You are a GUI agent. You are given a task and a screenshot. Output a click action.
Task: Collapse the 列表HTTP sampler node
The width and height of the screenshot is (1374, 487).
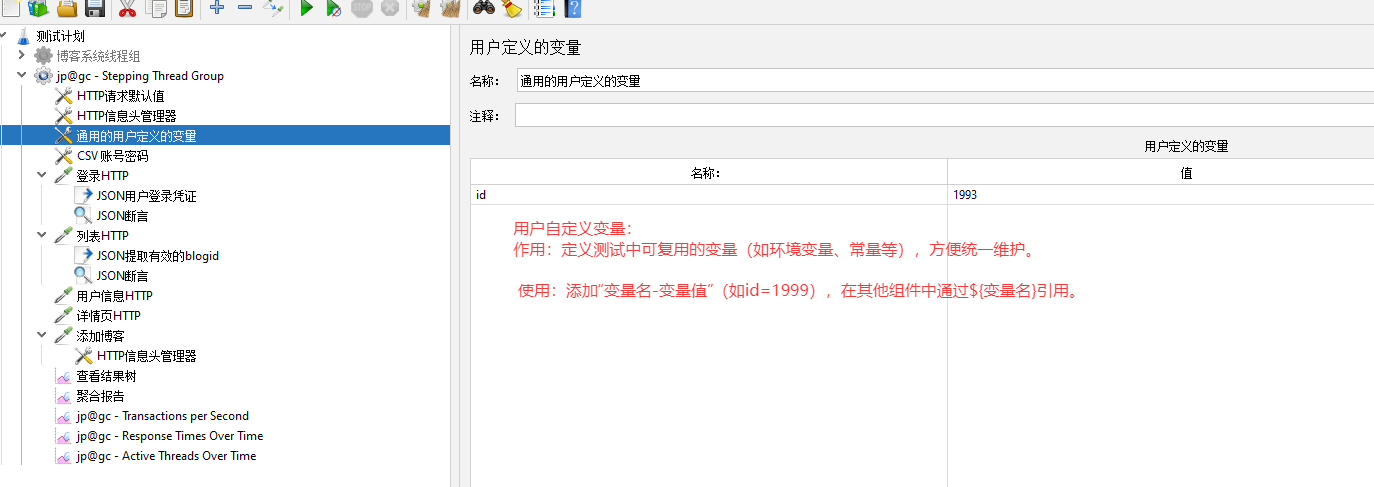[42, 235]
